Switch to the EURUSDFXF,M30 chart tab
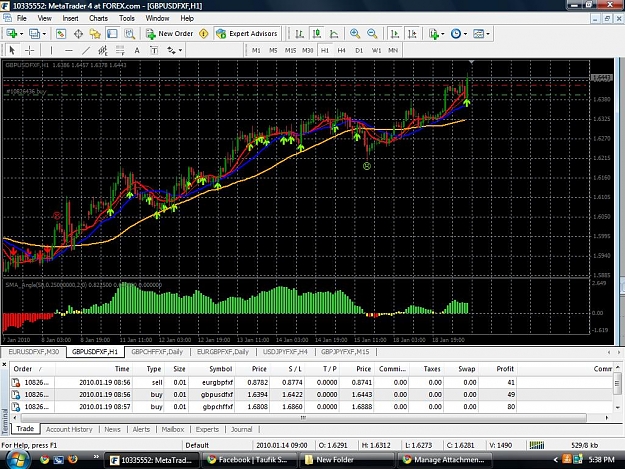625x469 pixels. (33, 352)
